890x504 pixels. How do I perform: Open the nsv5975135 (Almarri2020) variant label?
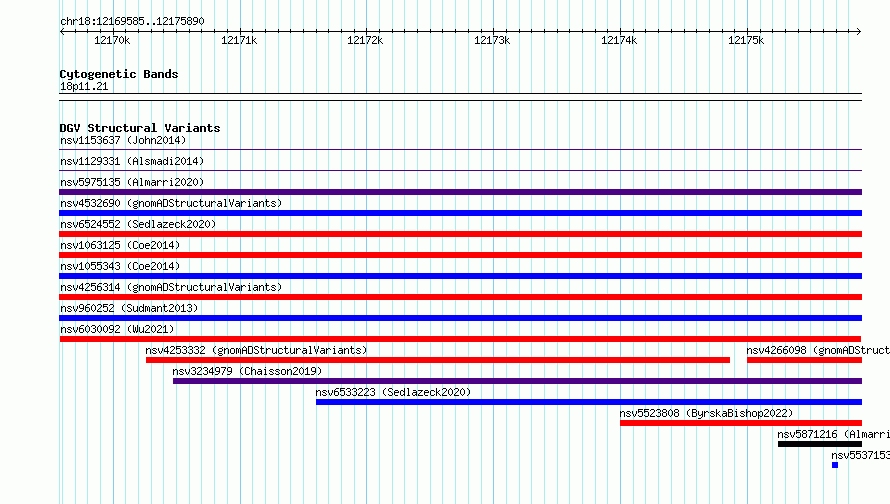[x=132, y=182]
